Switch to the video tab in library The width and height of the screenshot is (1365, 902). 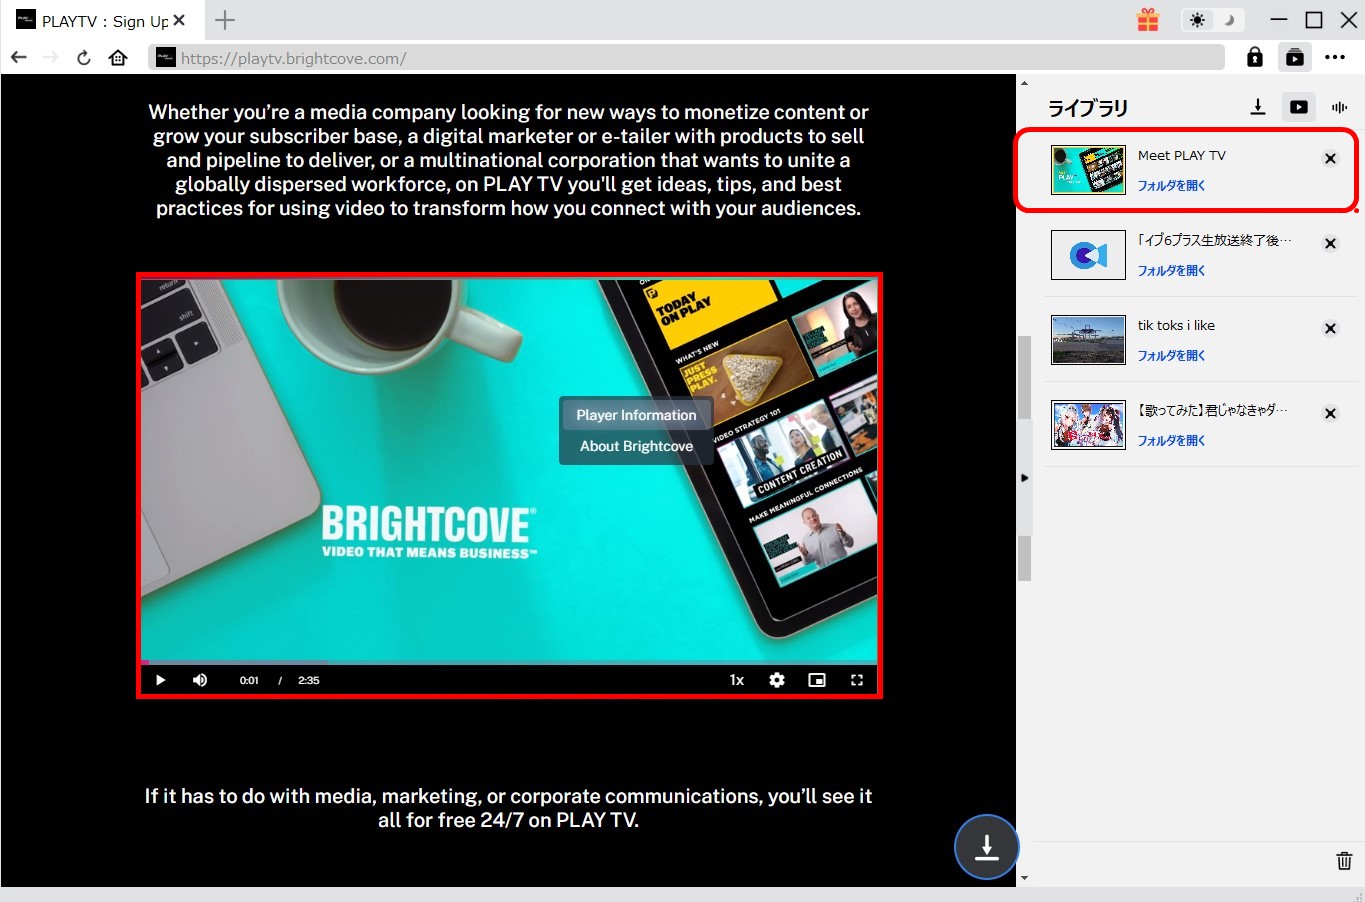click(1299, 107)
